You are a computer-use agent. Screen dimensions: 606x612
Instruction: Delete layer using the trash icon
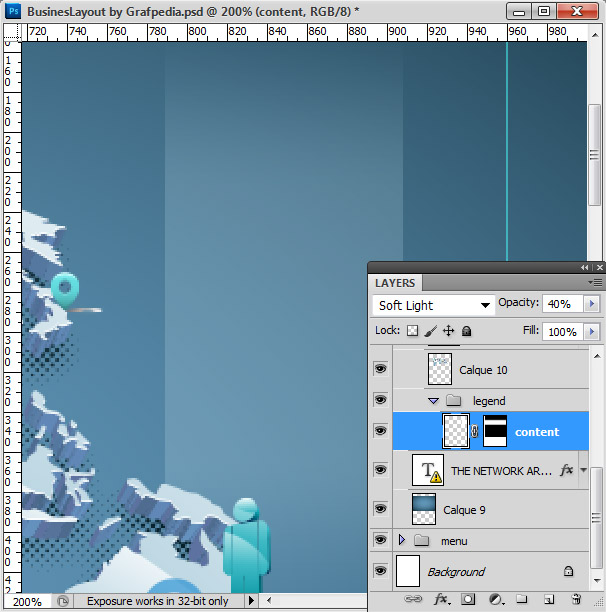[576, 599]
